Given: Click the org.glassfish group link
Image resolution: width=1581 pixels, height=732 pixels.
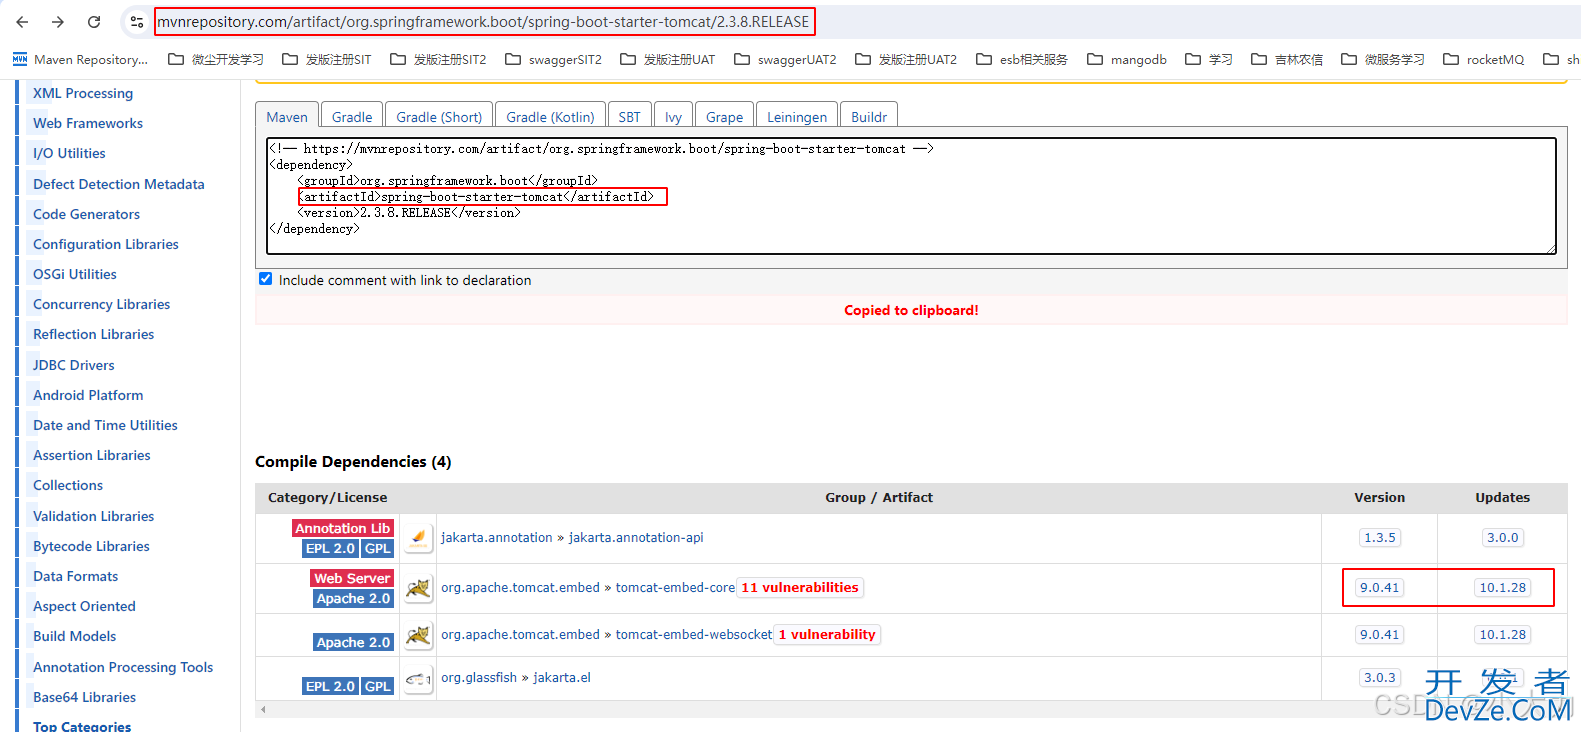Looking at the screenshot, I should tap(479, 677).
